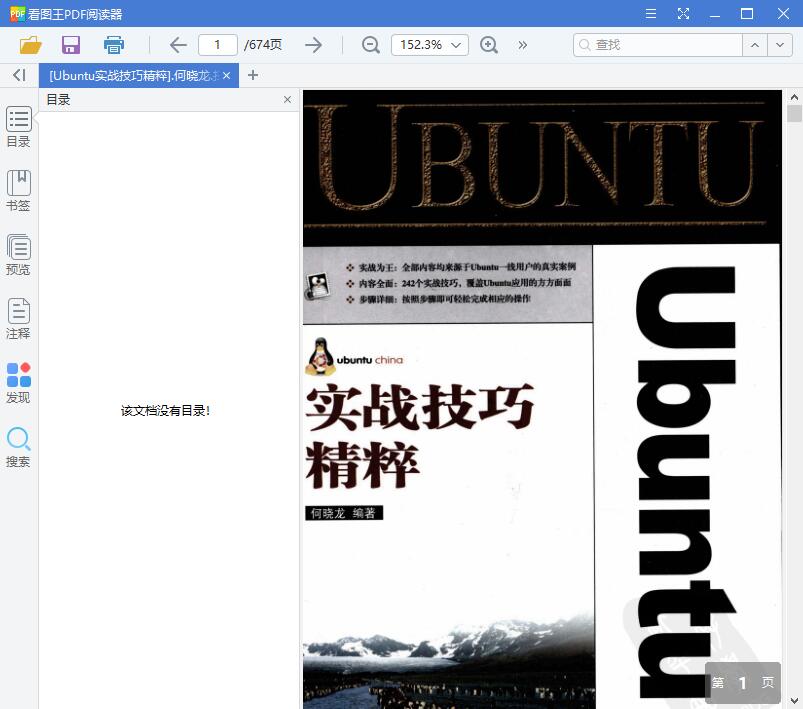Zoom in with the plus magnifier
The height and width of the screenshot is (709, 803).
click(x=489, y=45)
